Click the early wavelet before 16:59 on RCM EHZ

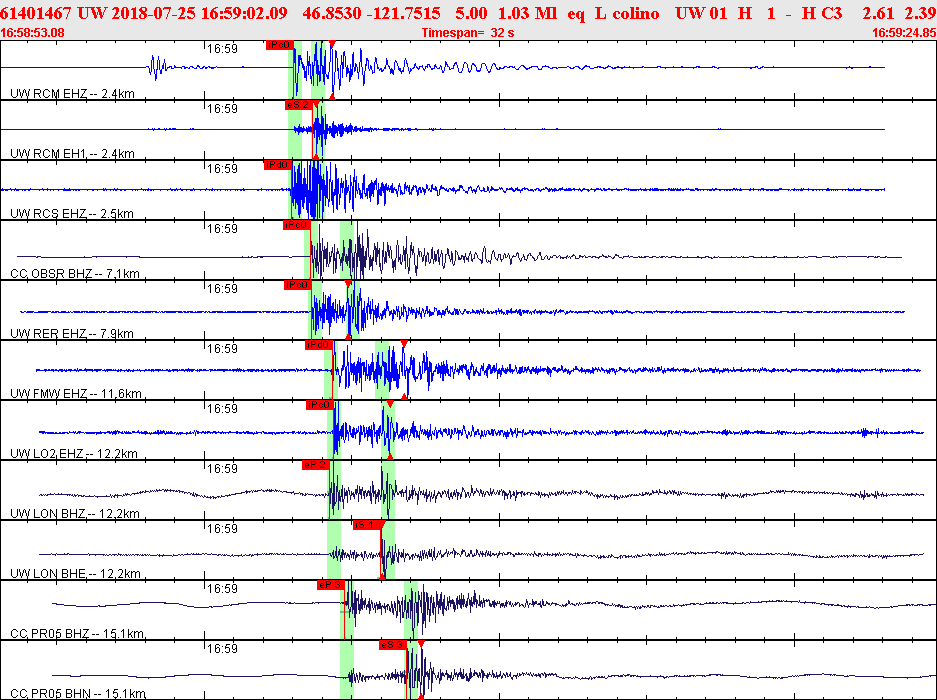[158, 68]
